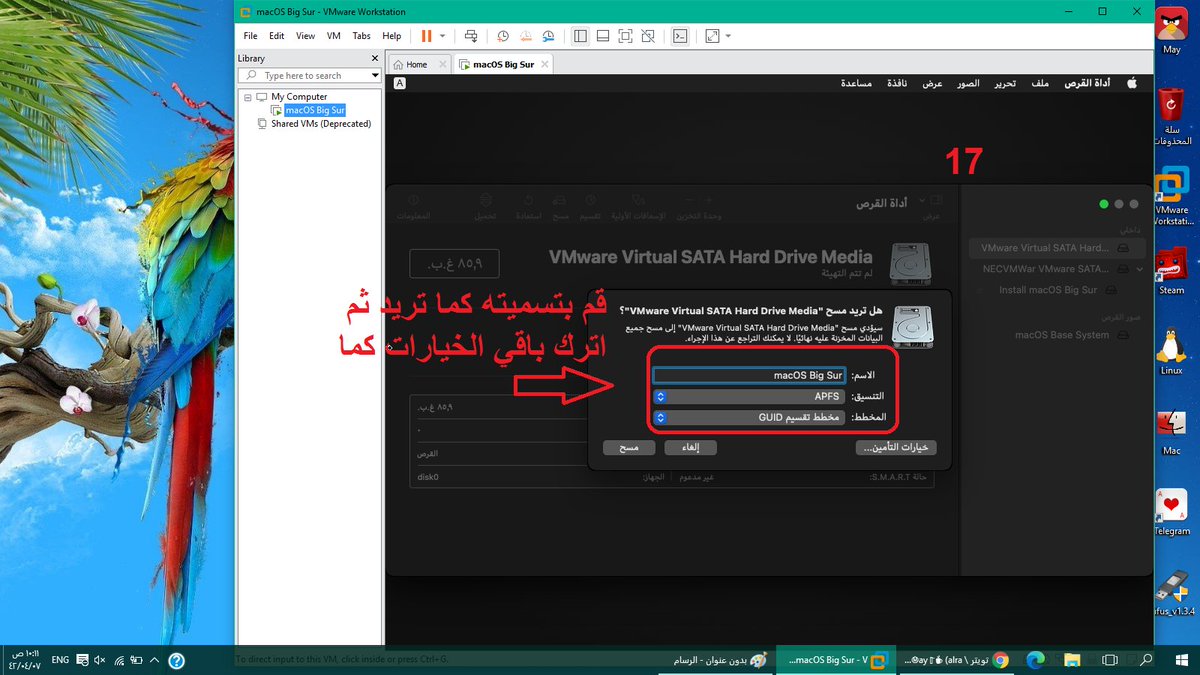Open the Steam desktop shortcut
This screenshot has width=1200, height=675.
(1171, 270)
